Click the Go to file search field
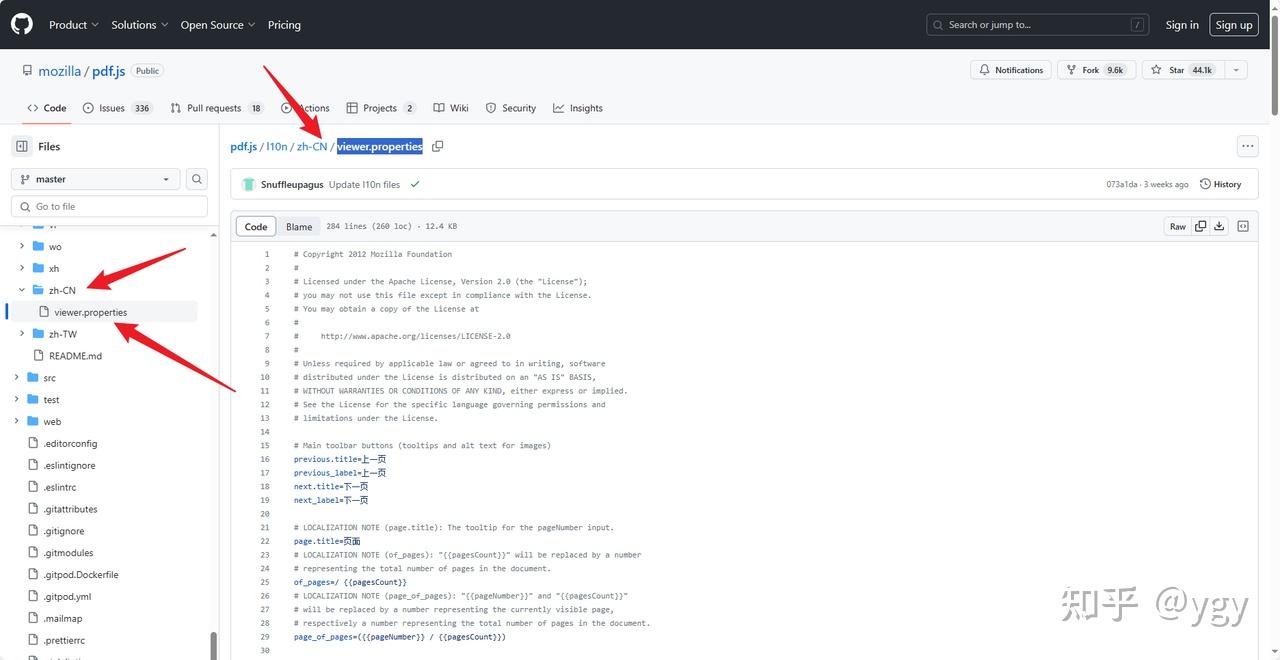Screen dimensions: 1280x660 click(x=108, y=206)
